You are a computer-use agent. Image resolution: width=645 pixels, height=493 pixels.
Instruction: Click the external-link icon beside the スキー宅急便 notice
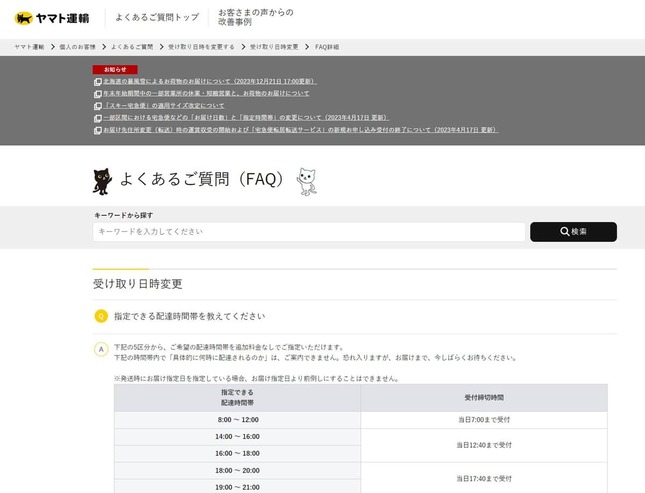coord(97,105)
